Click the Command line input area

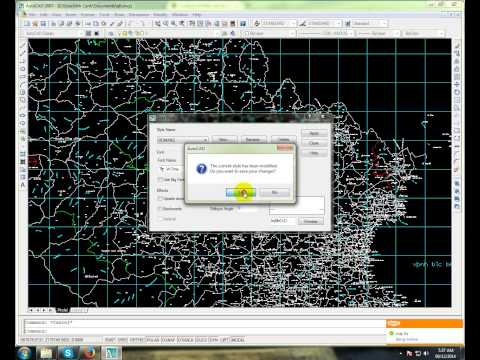(204, 331)
